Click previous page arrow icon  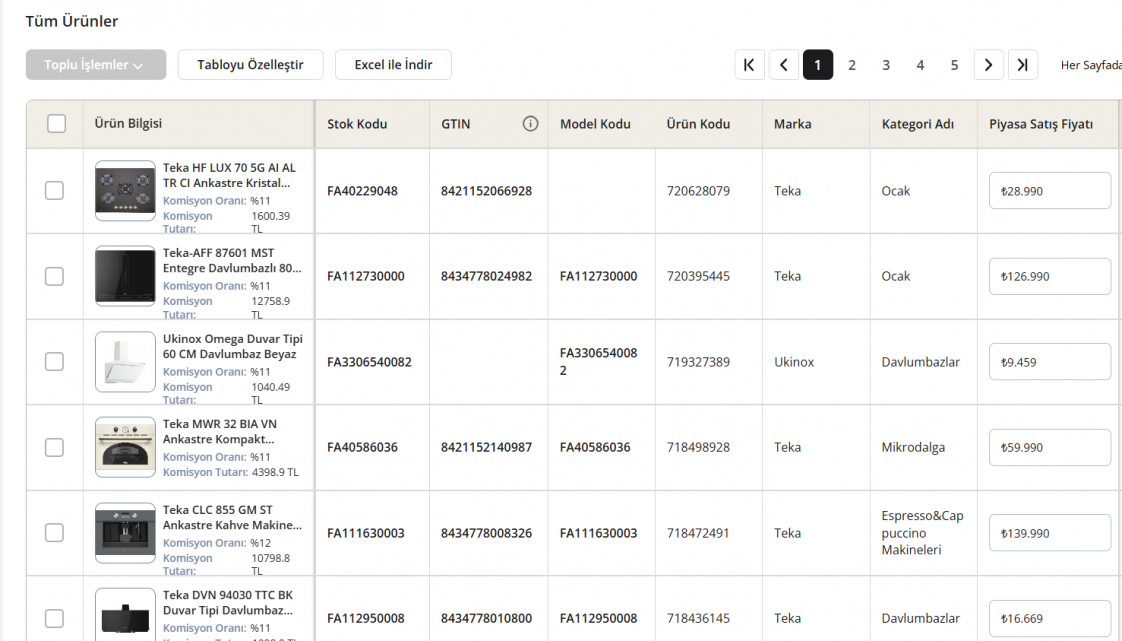[x=783, y=65]
